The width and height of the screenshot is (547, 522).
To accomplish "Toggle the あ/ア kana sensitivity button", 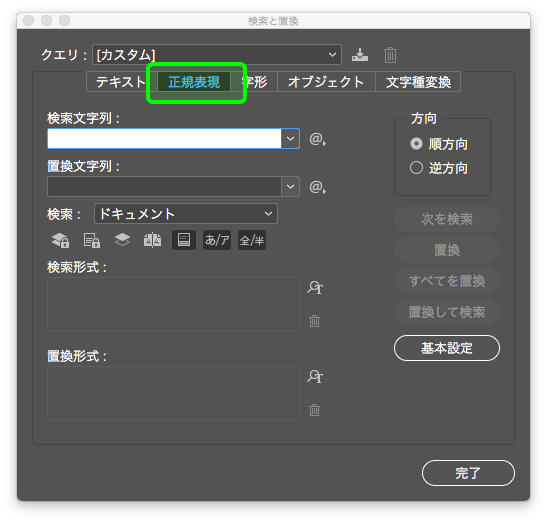I will click(x=217, y=240).
